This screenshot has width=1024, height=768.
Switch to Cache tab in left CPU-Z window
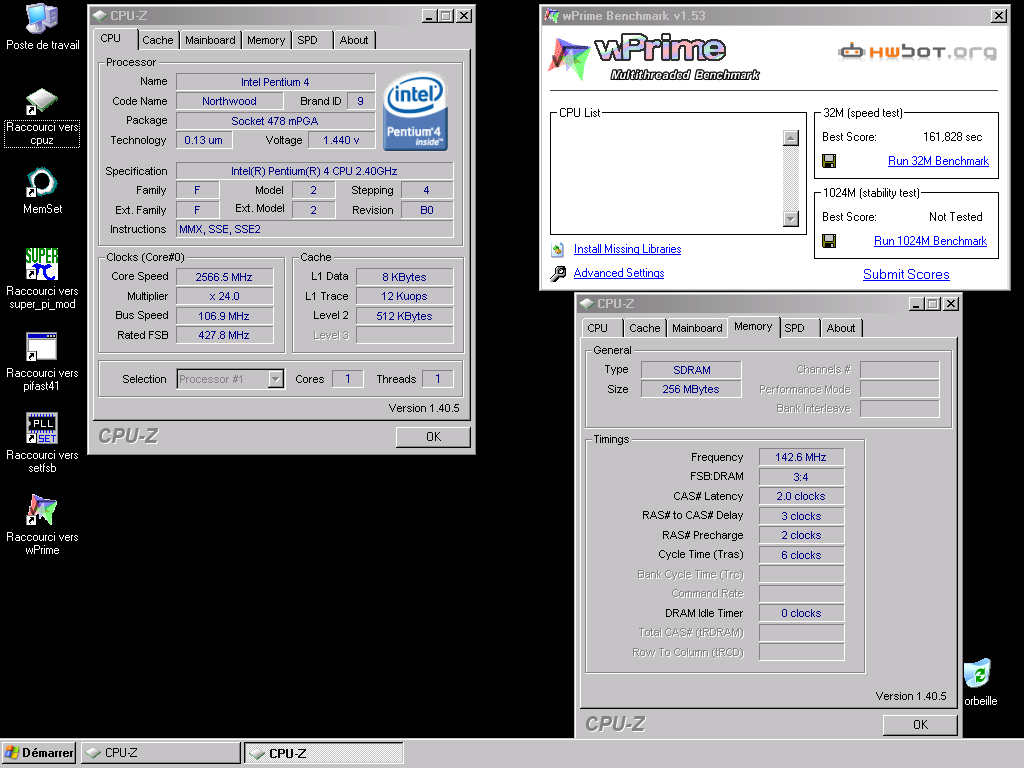tap(157, 40)
